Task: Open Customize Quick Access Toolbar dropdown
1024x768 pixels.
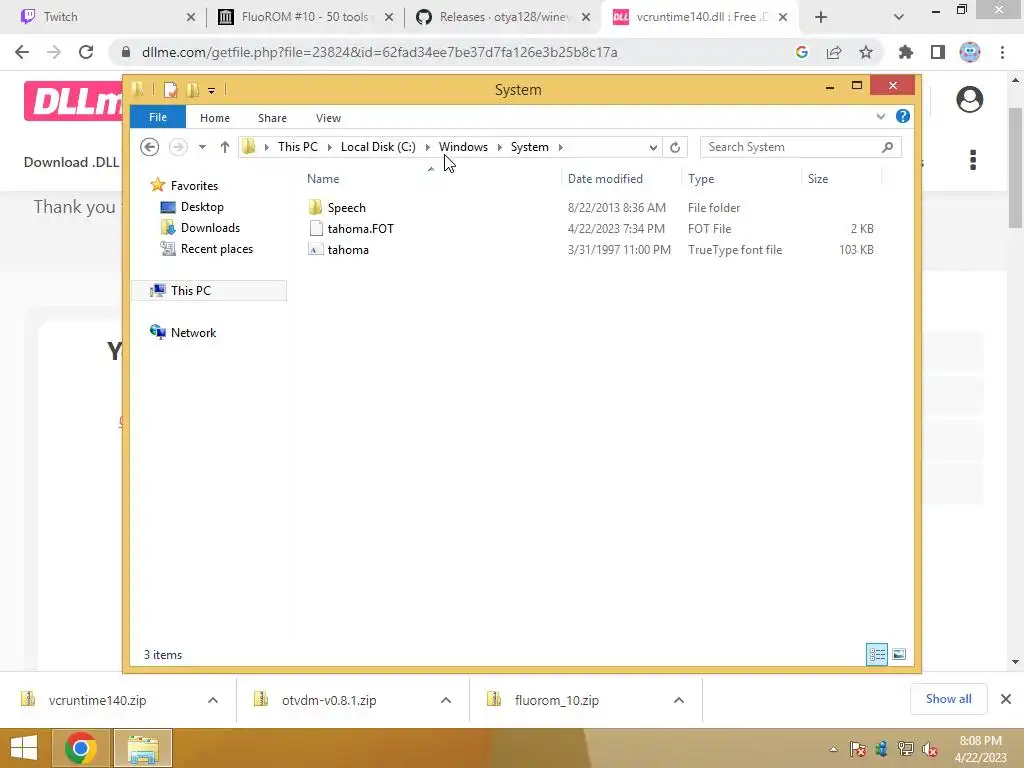Action: [212, 90]
